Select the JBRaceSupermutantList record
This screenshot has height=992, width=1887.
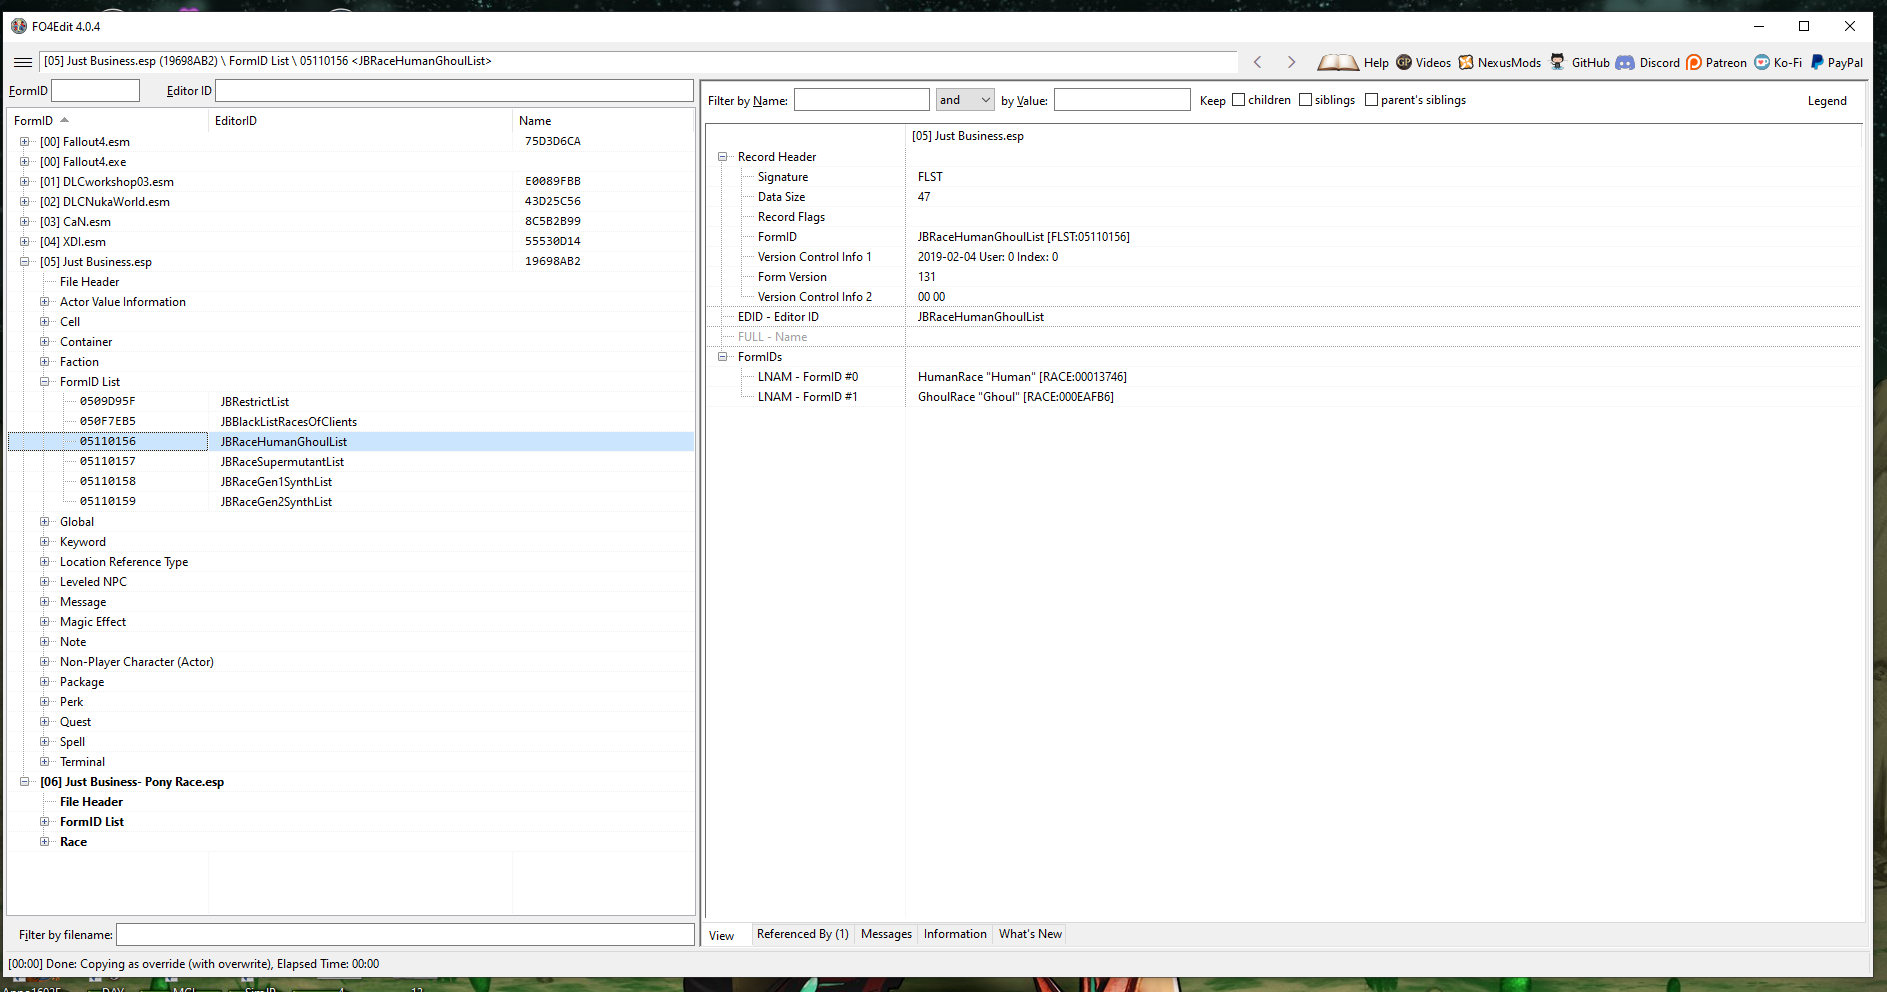(x=282, y=462)
